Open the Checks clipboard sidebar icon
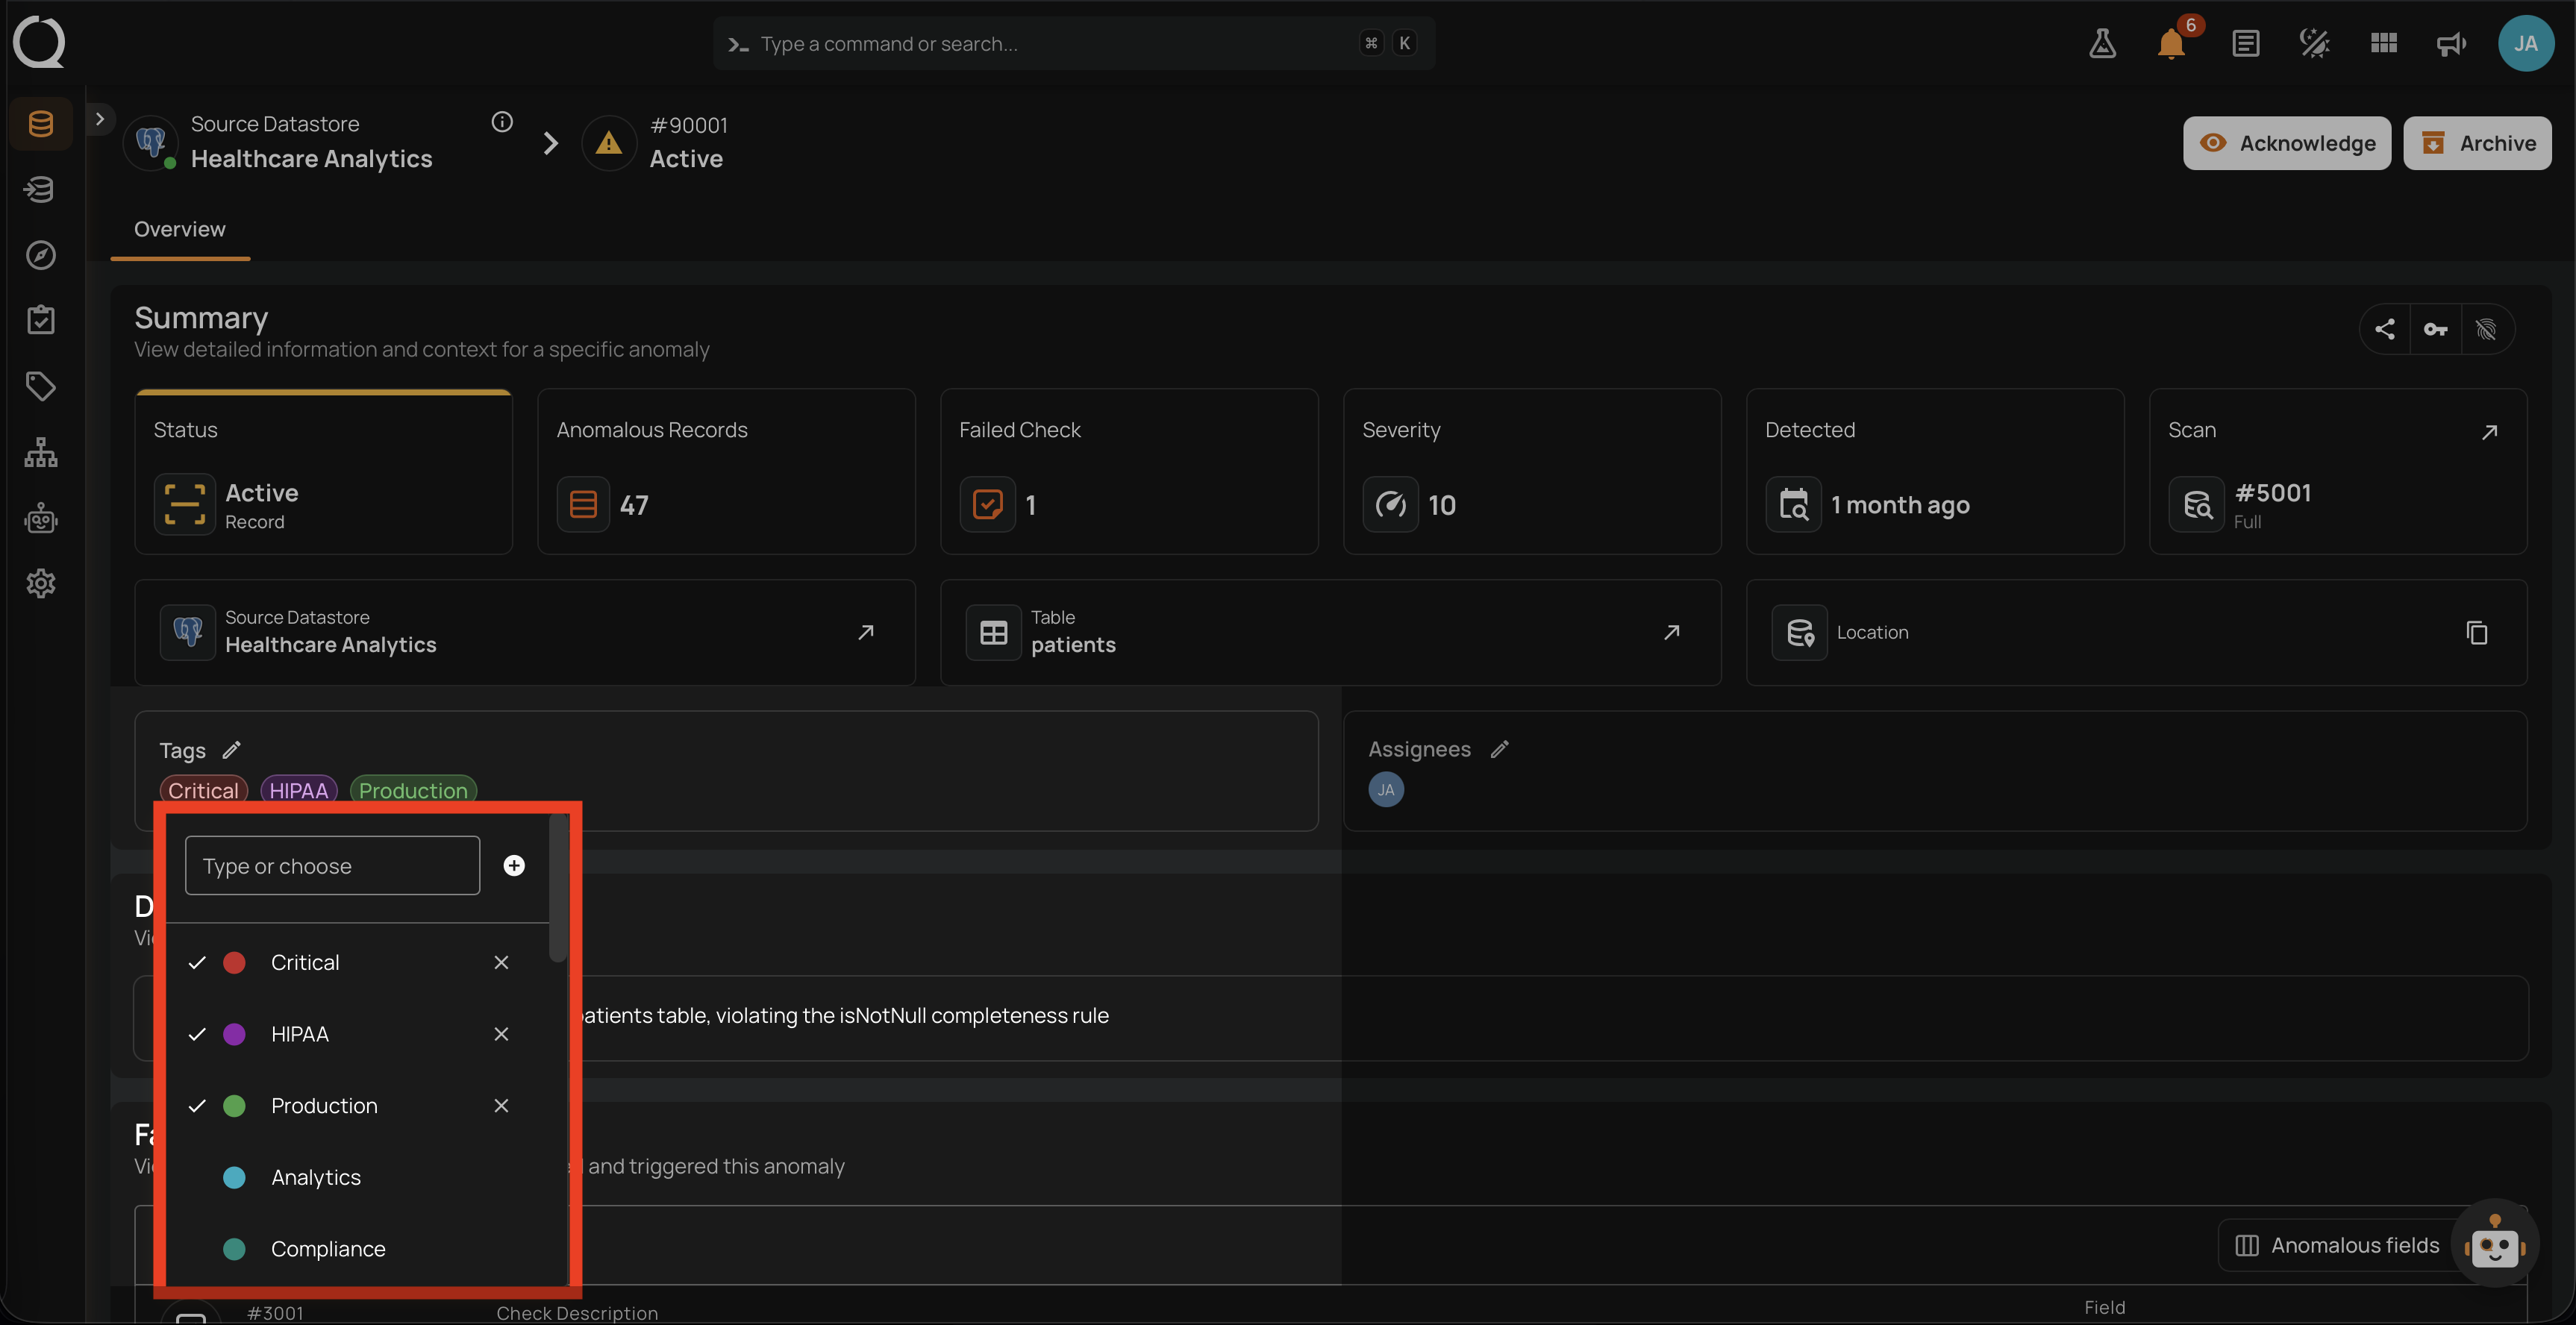The image size is (2576, 1325). [x=41, y=321]
